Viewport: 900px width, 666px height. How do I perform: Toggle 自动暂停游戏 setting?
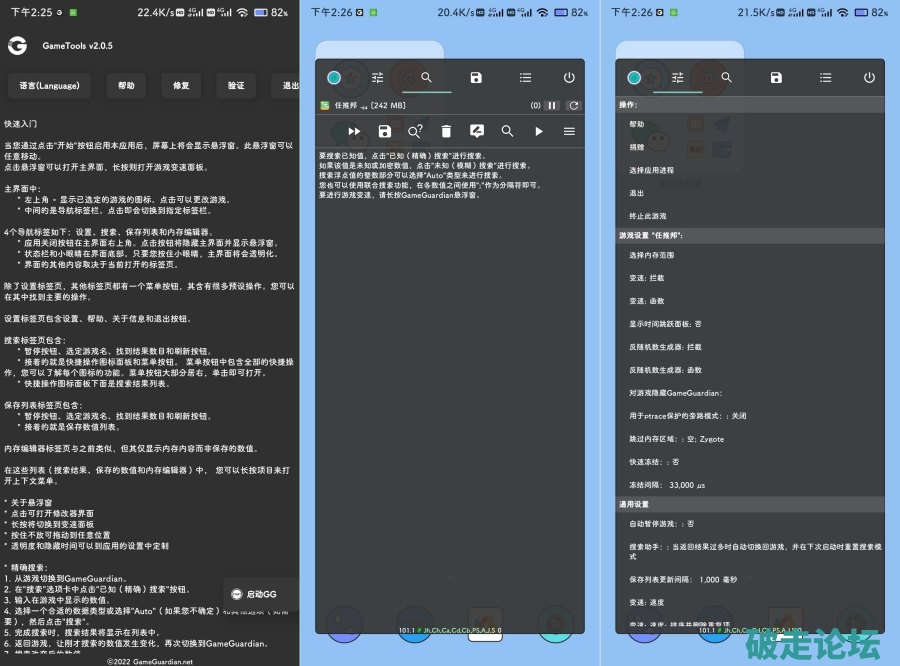(662, 523)
